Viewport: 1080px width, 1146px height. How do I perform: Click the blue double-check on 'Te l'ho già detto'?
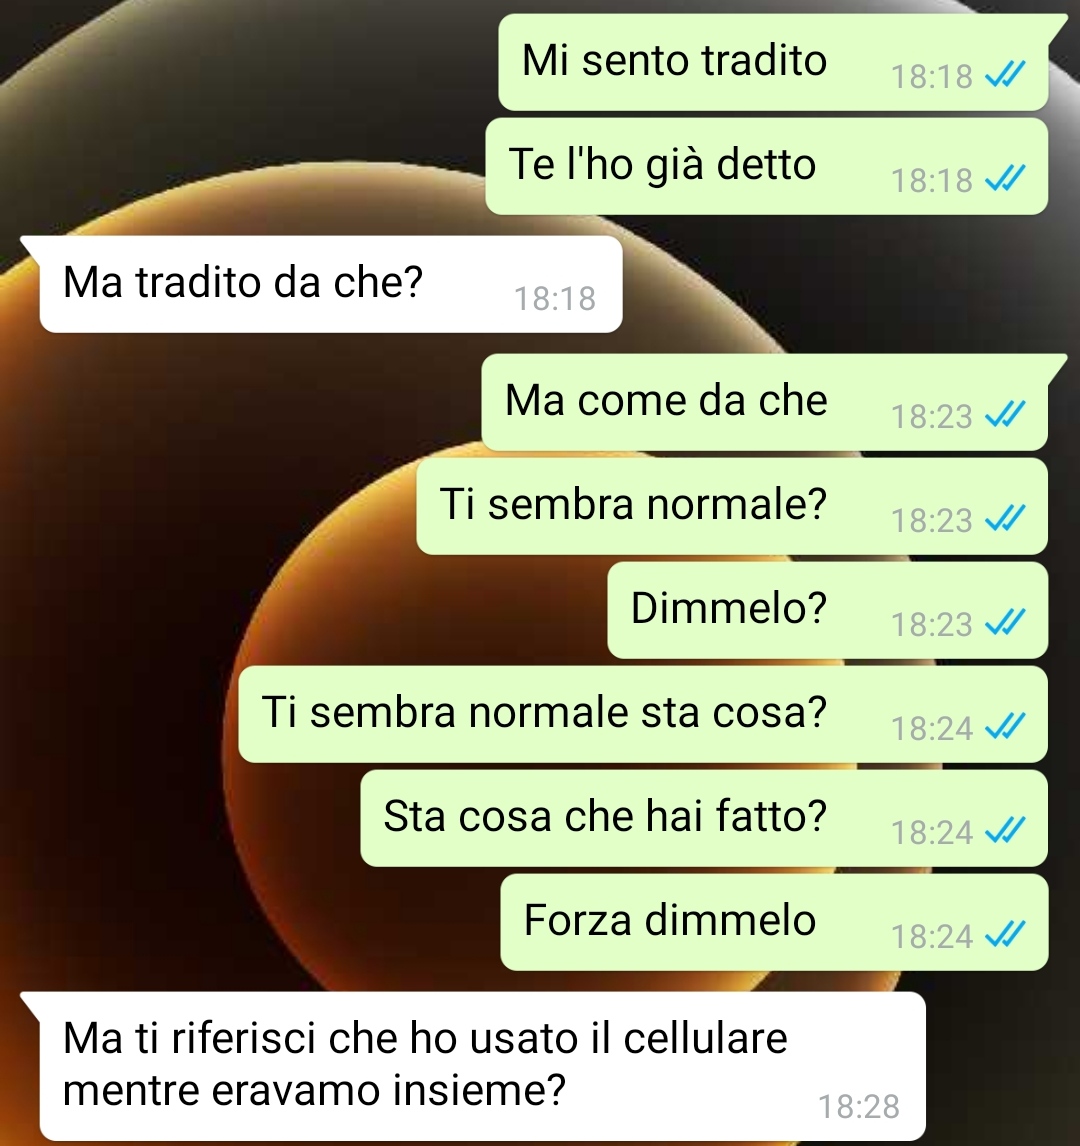pyautogui.click(x=1005, y=178)
